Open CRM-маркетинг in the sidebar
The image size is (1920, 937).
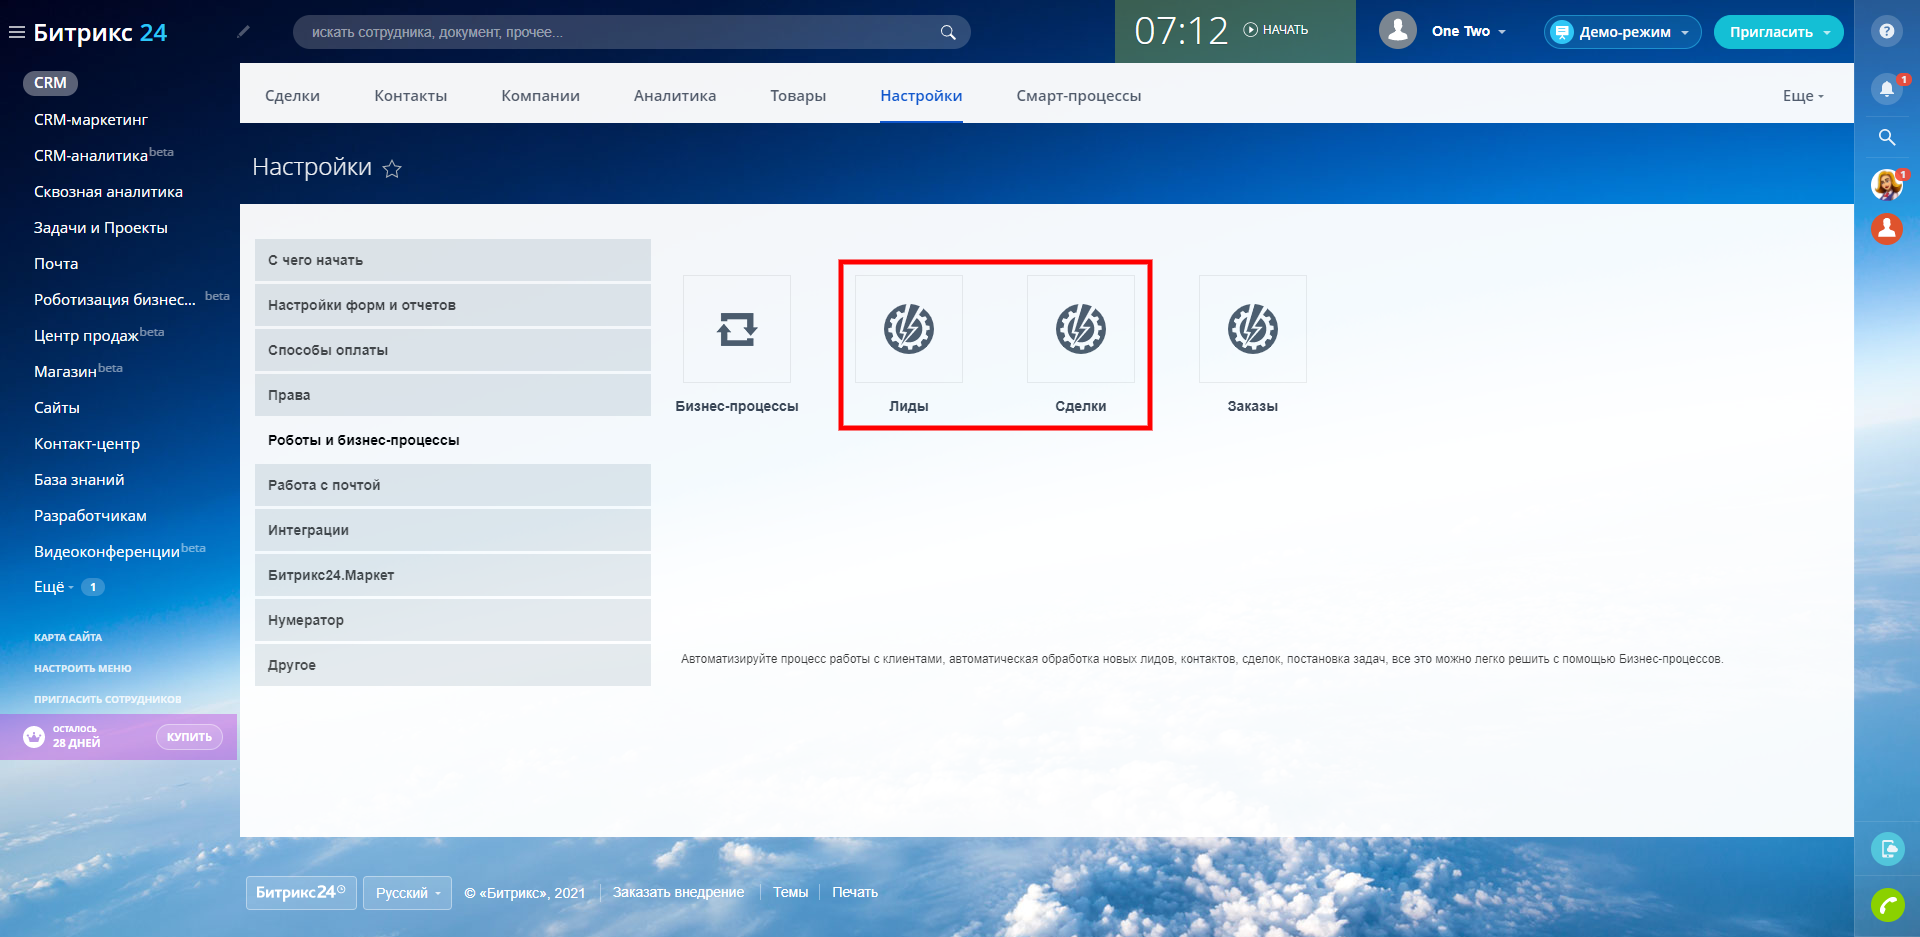(x=91, y=120)
